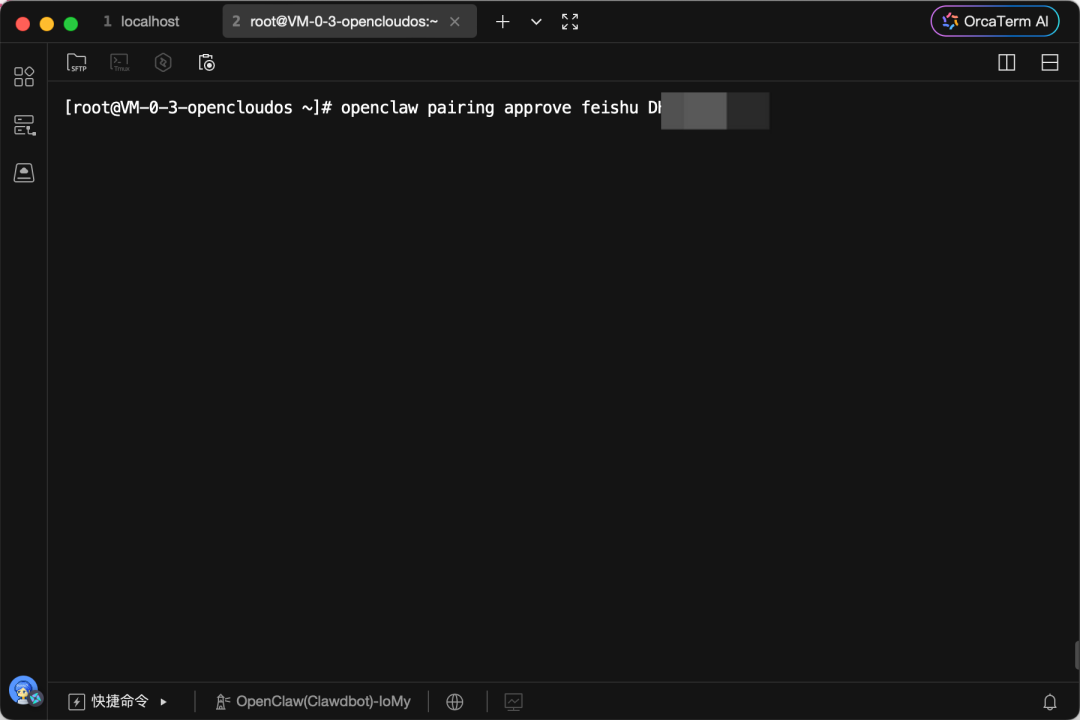Viewport: 1080px width, 720px height.
Task: Open the apps grid in sidebar
Action: coord(24,76)
